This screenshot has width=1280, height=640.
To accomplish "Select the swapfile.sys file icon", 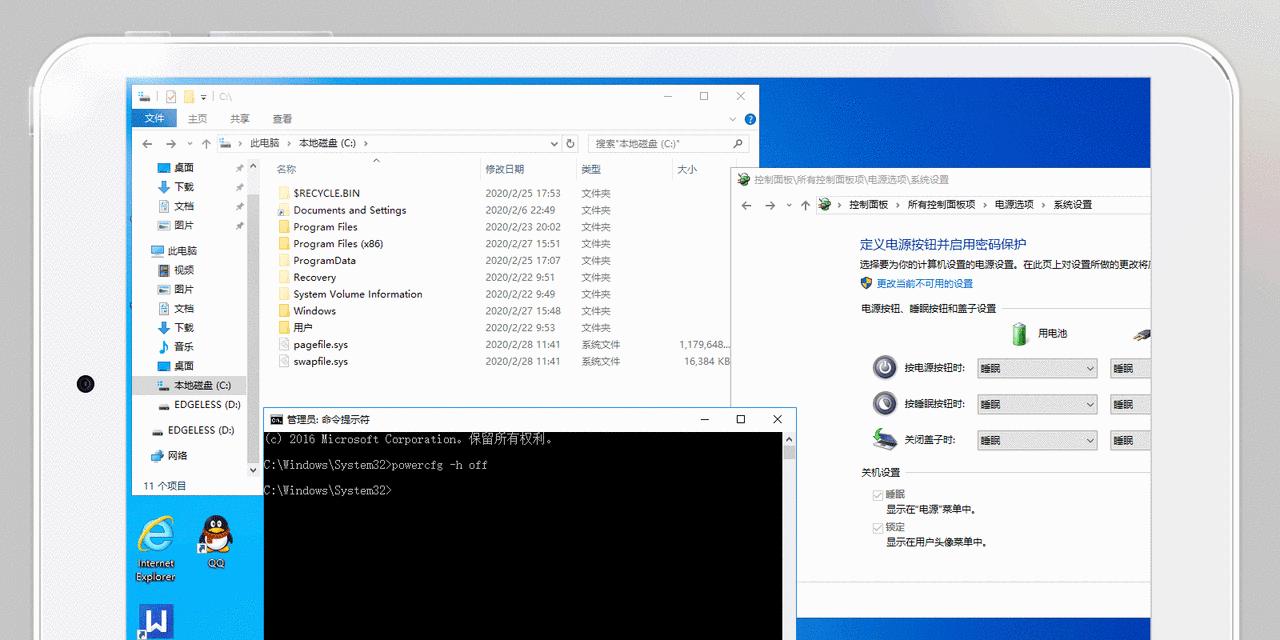I will 284,361.
